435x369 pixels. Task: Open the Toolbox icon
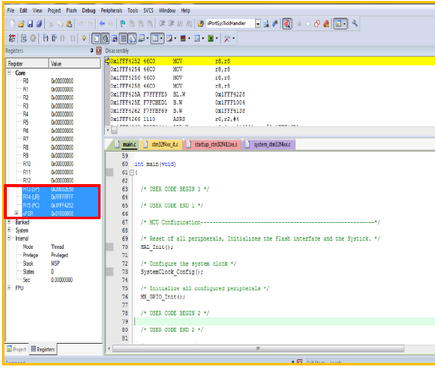(227, 39)
